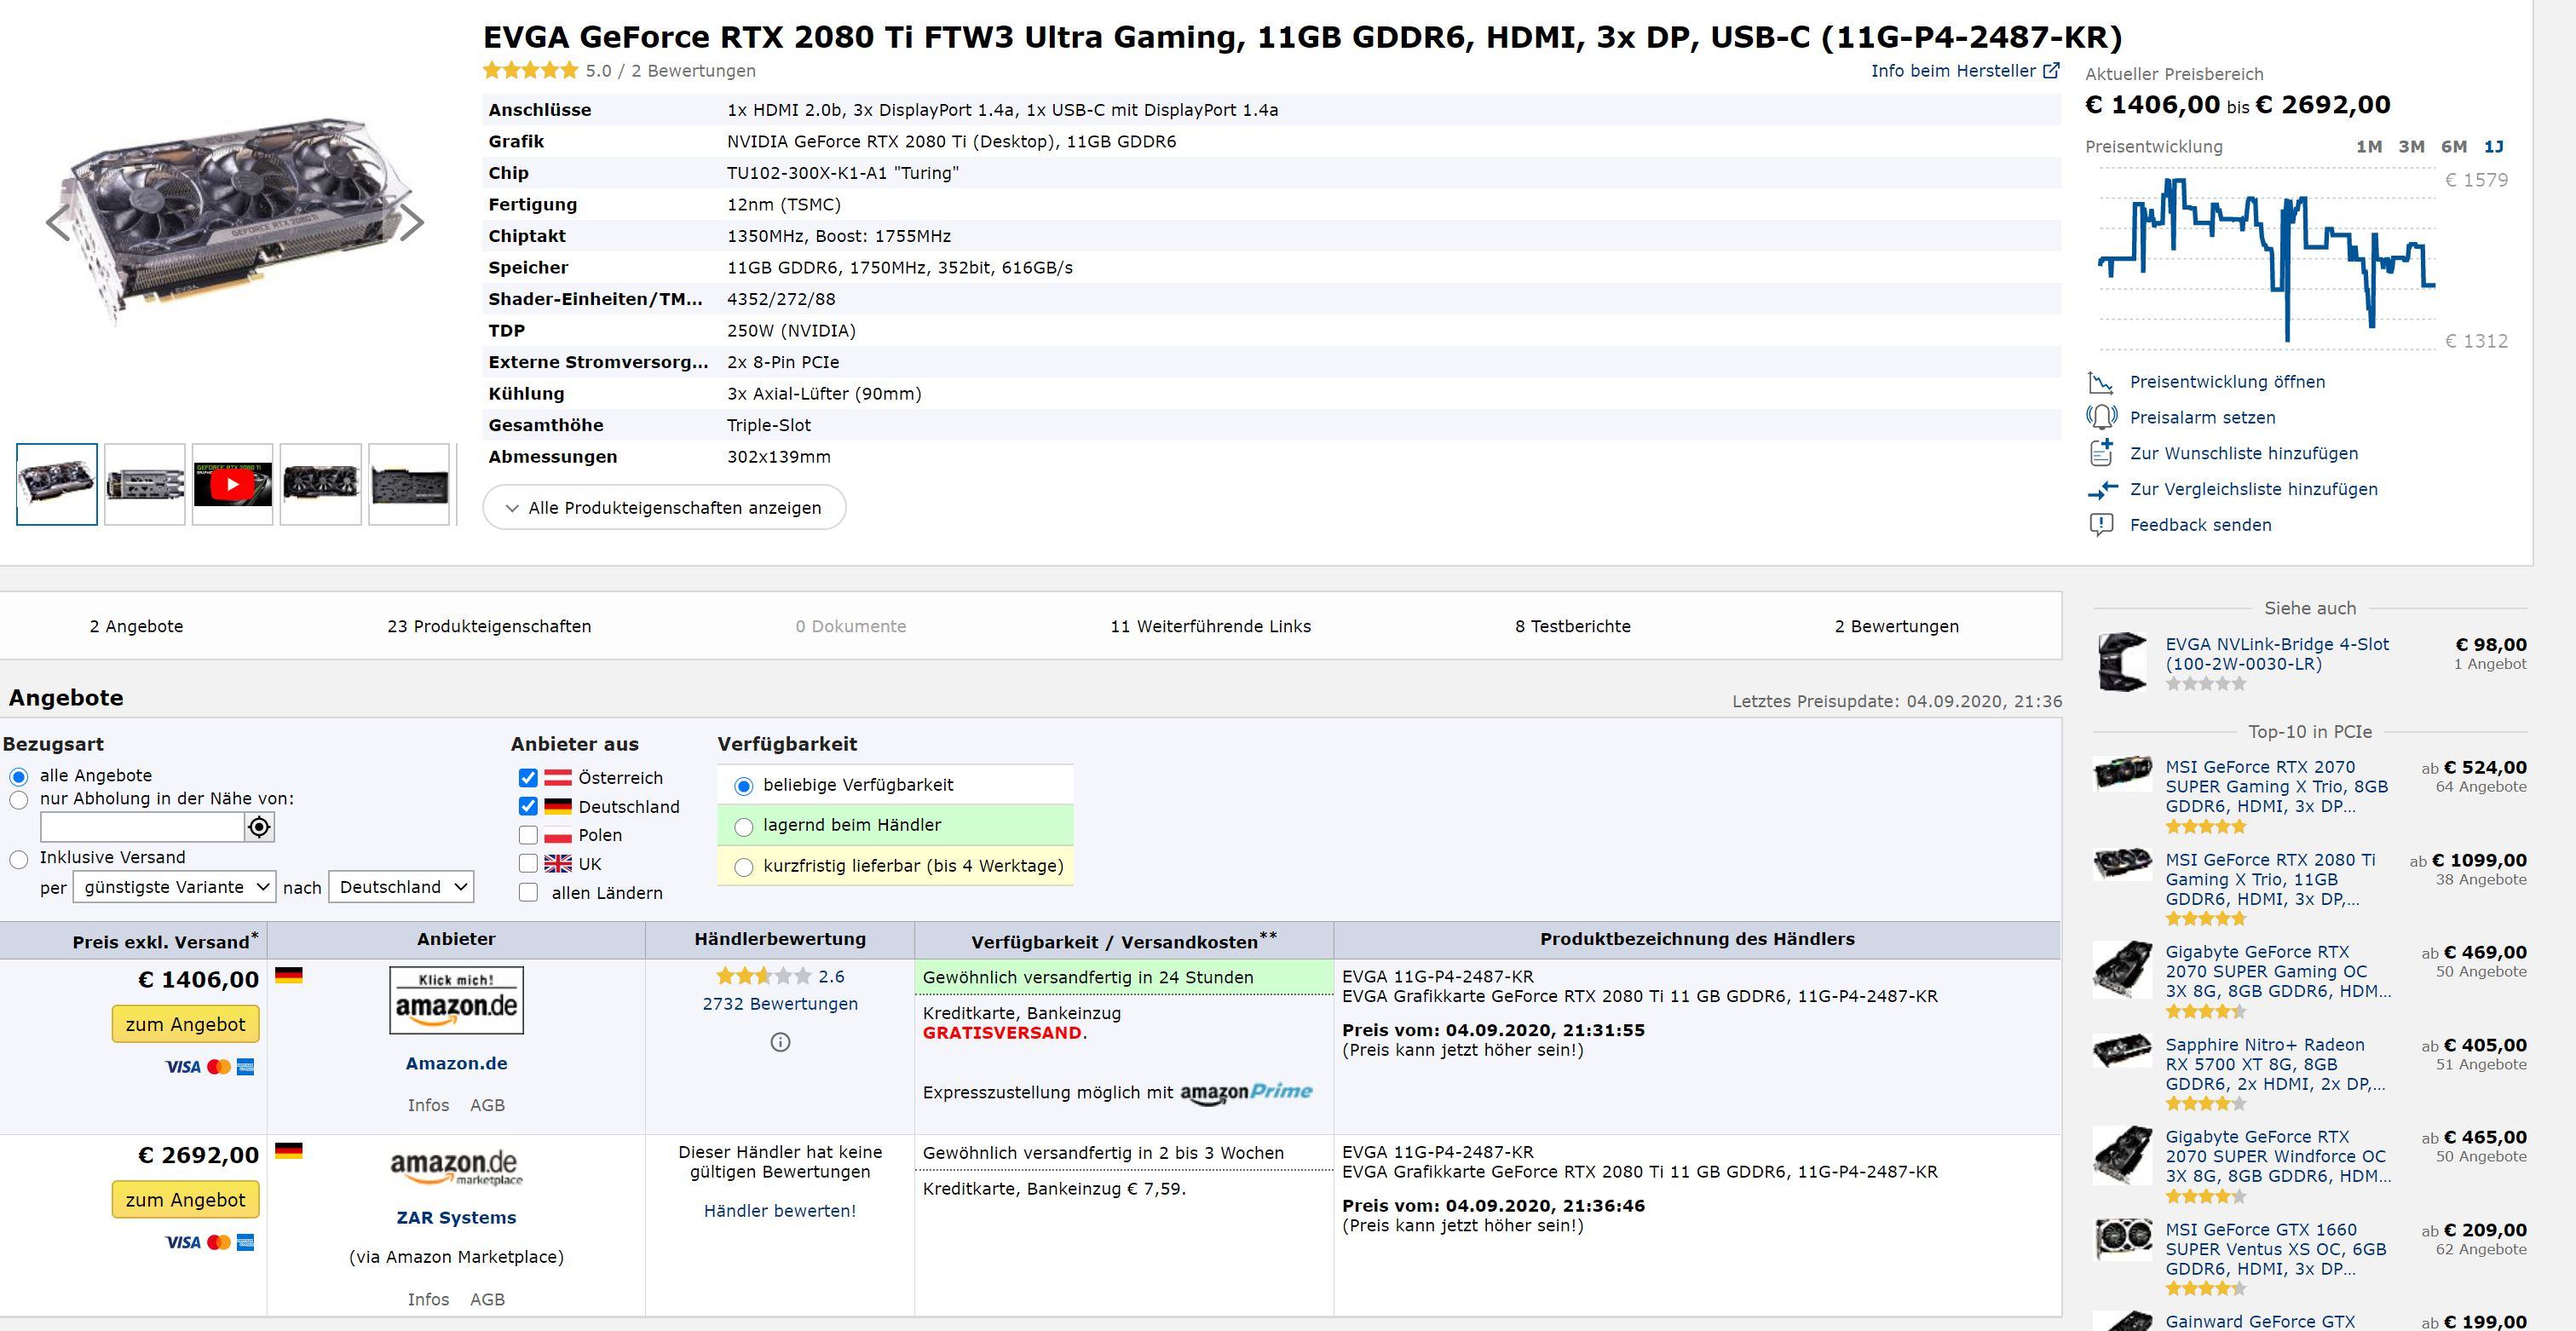
Task: Switch price chart to 1J range
Action: [x=2494, y=147]
